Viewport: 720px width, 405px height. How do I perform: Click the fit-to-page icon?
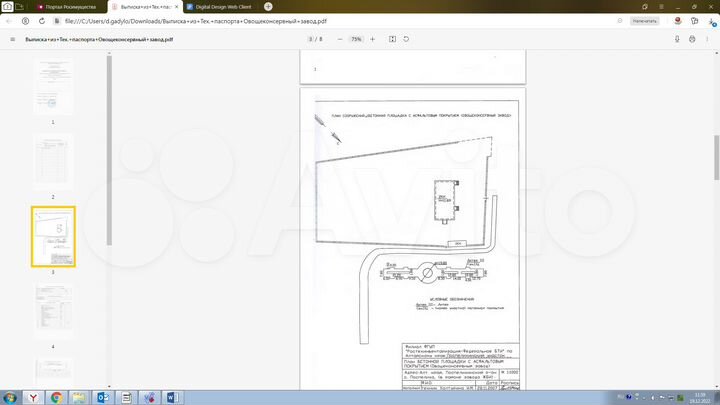tap(392, 39)
